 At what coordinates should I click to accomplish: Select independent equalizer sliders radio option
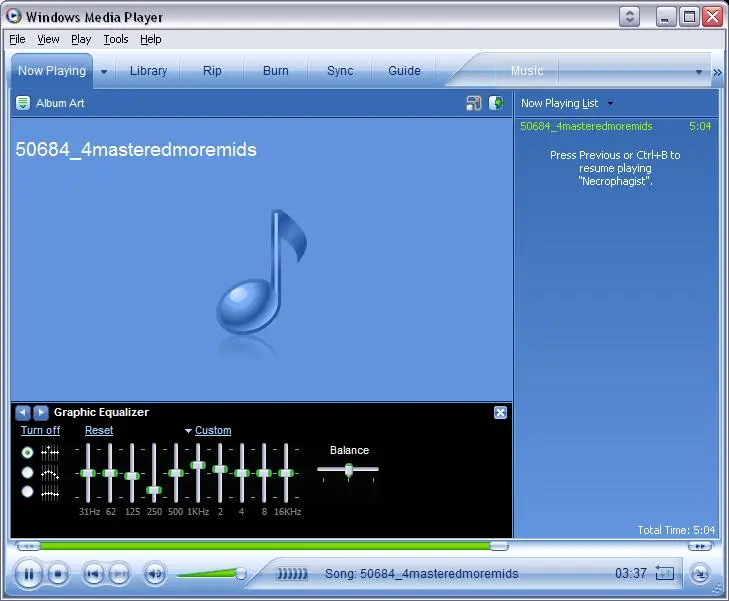[27, 452]
